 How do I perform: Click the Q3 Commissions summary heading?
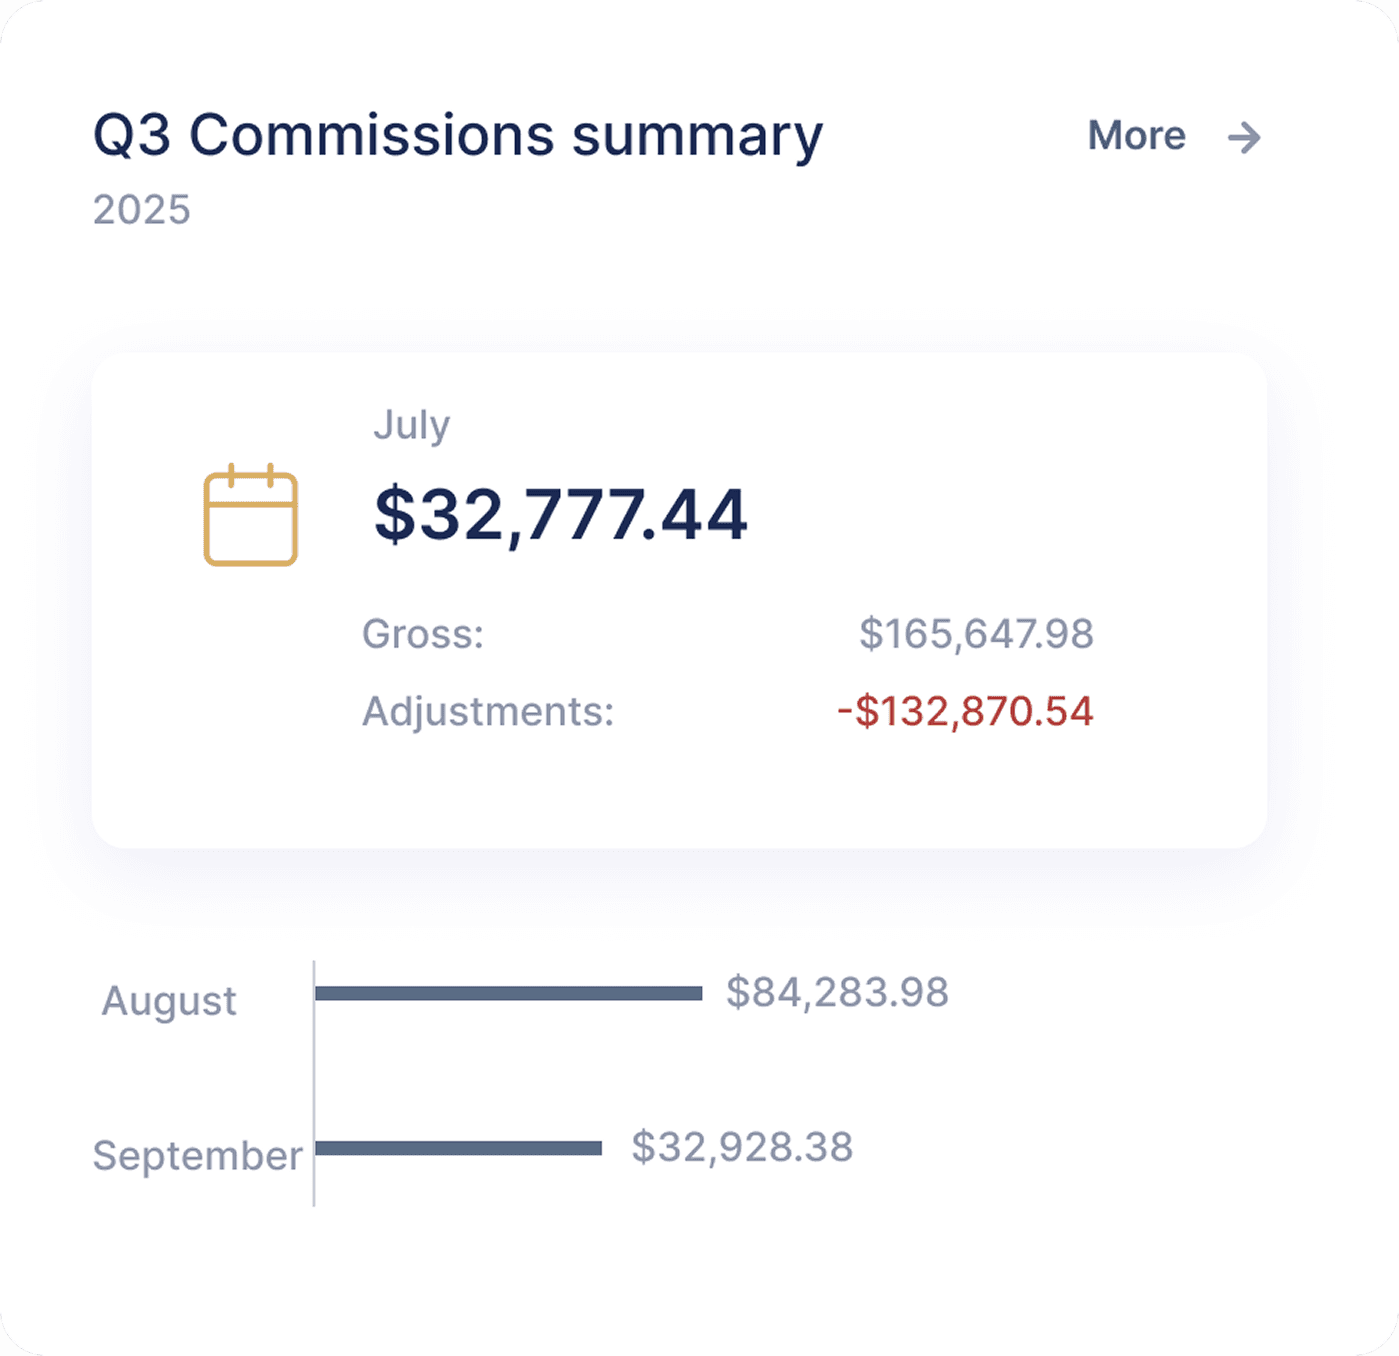tap(456, 135)
